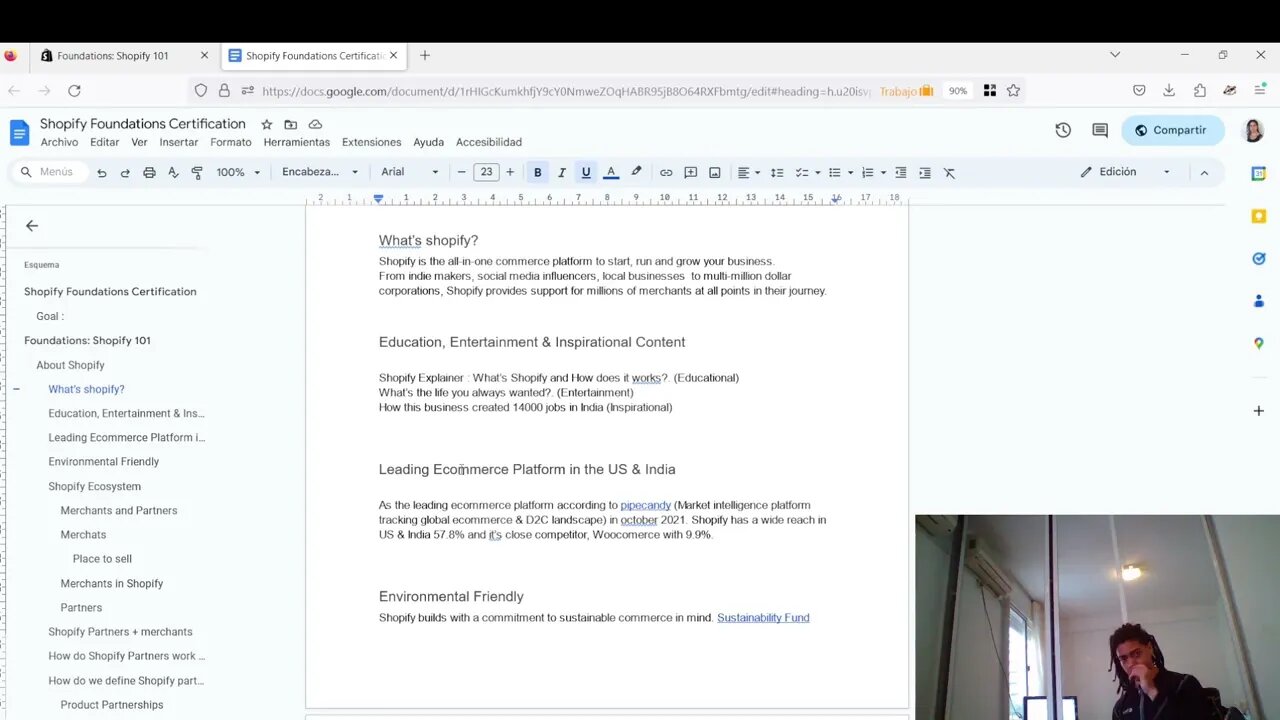Open comments history icon
This screenshot has height=720, width=1280.
(1100, 130)
